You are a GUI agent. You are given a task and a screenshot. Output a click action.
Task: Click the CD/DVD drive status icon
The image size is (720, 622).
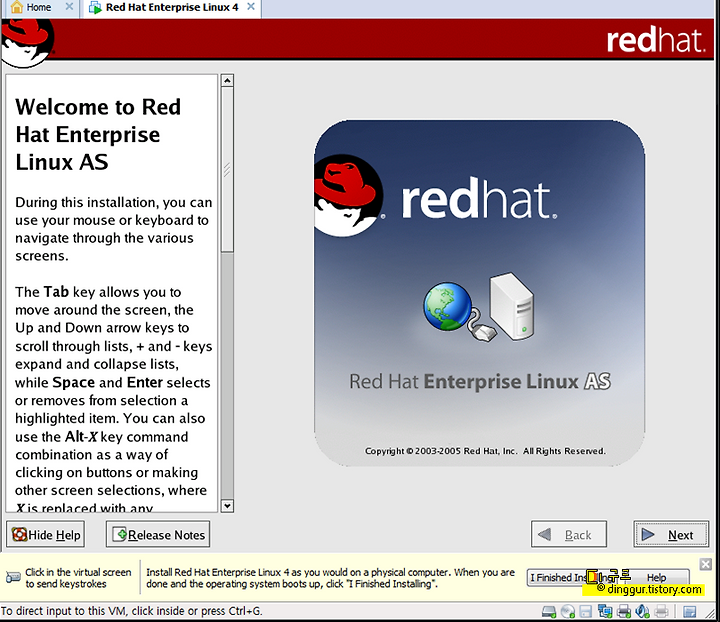568,611
